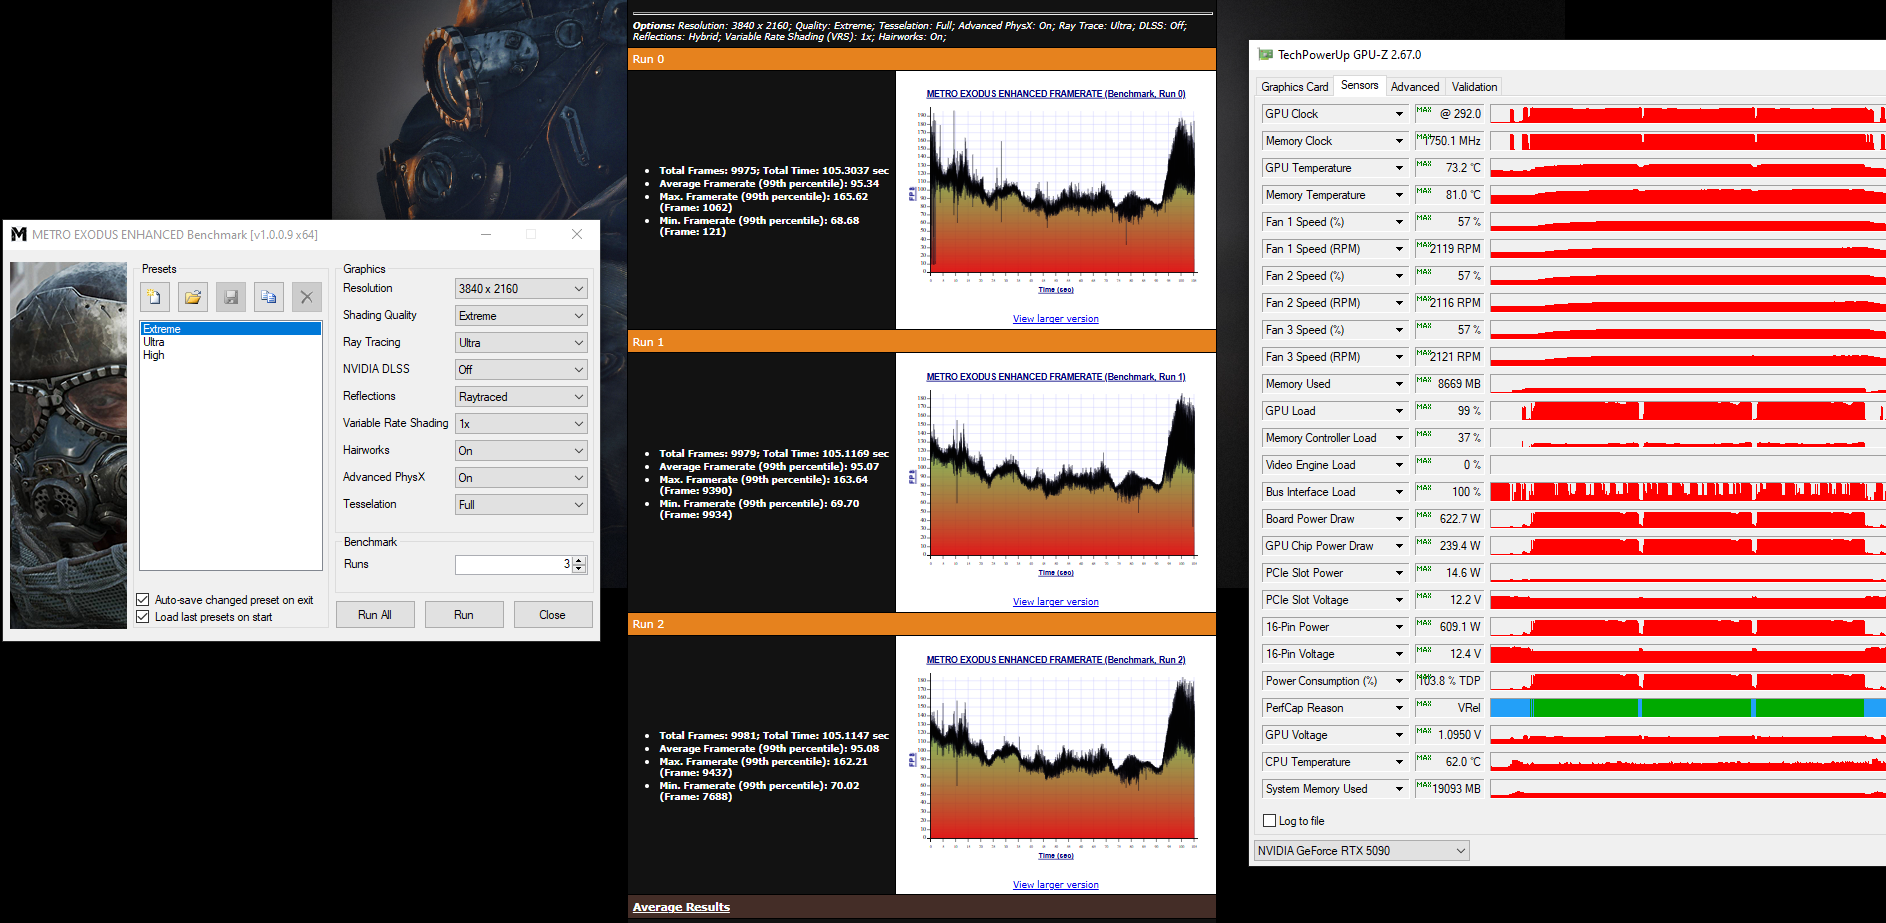The height and width of the screenshot is (923, 1886).
Task: Click the duplicate preset icon
Action: point(269,297)
